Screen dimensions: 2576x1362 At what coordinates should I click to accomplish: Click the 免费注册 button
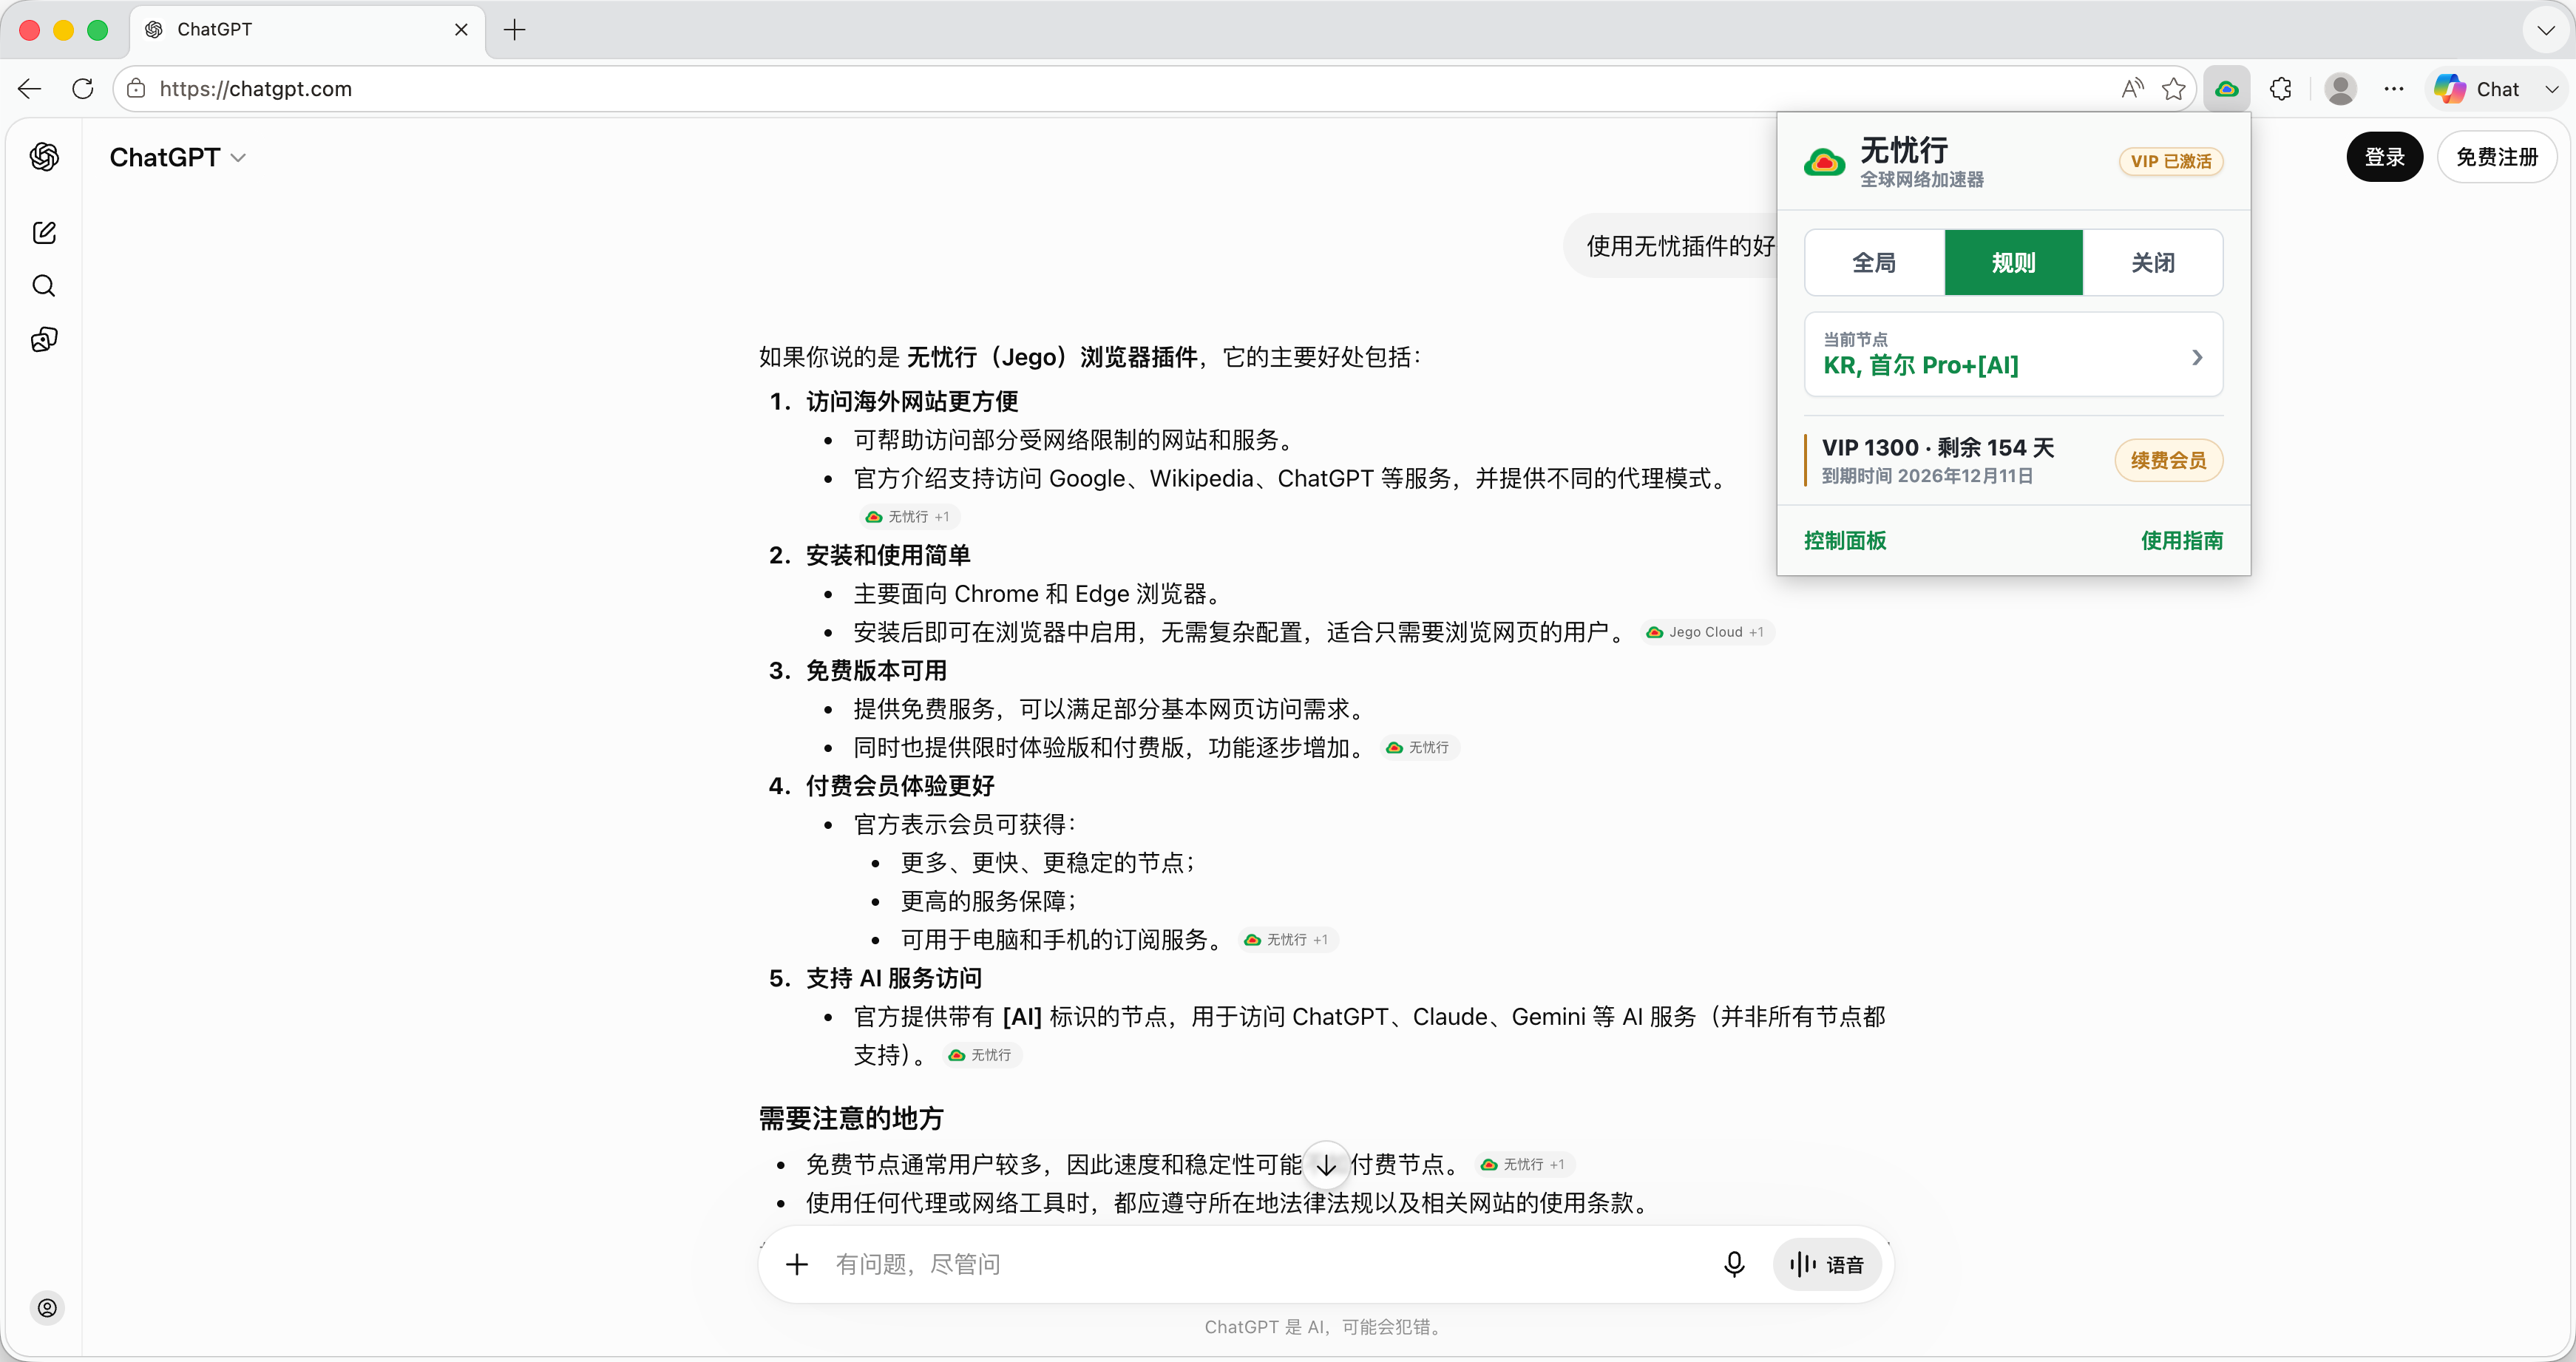tap(2496, 157)
